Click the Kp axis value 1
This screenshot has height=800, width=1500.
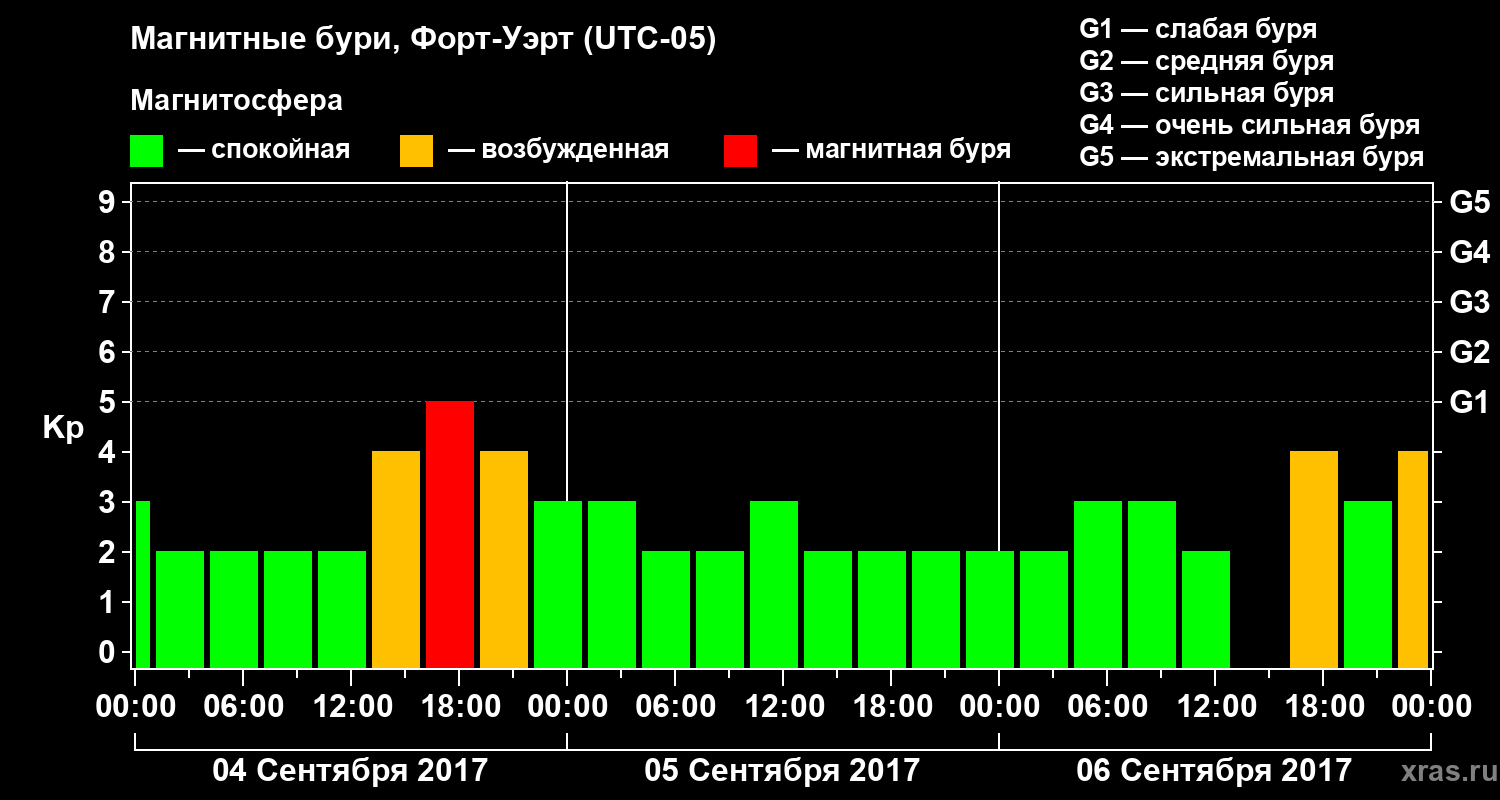click(109, 602)
